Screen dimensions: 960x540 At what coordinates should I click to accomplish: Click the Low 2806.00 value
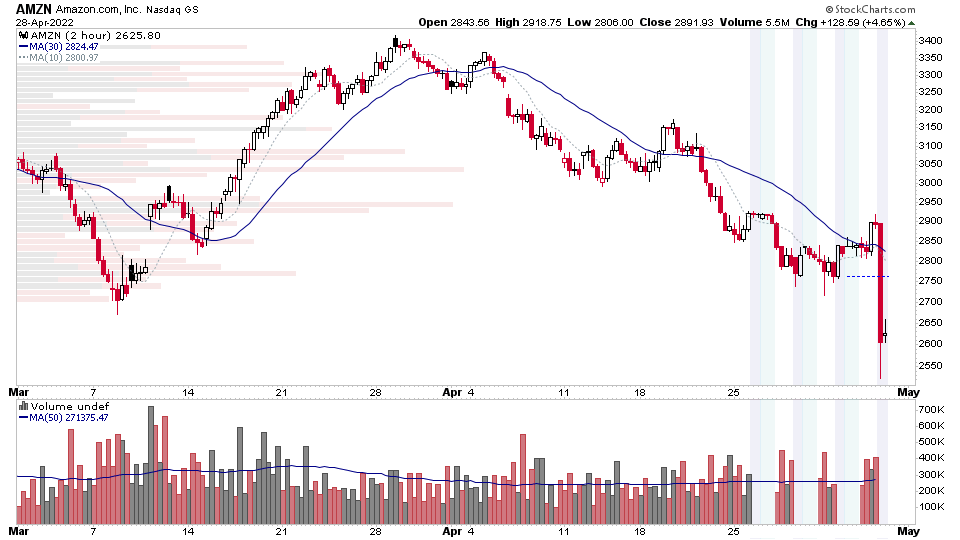(600, 22)
